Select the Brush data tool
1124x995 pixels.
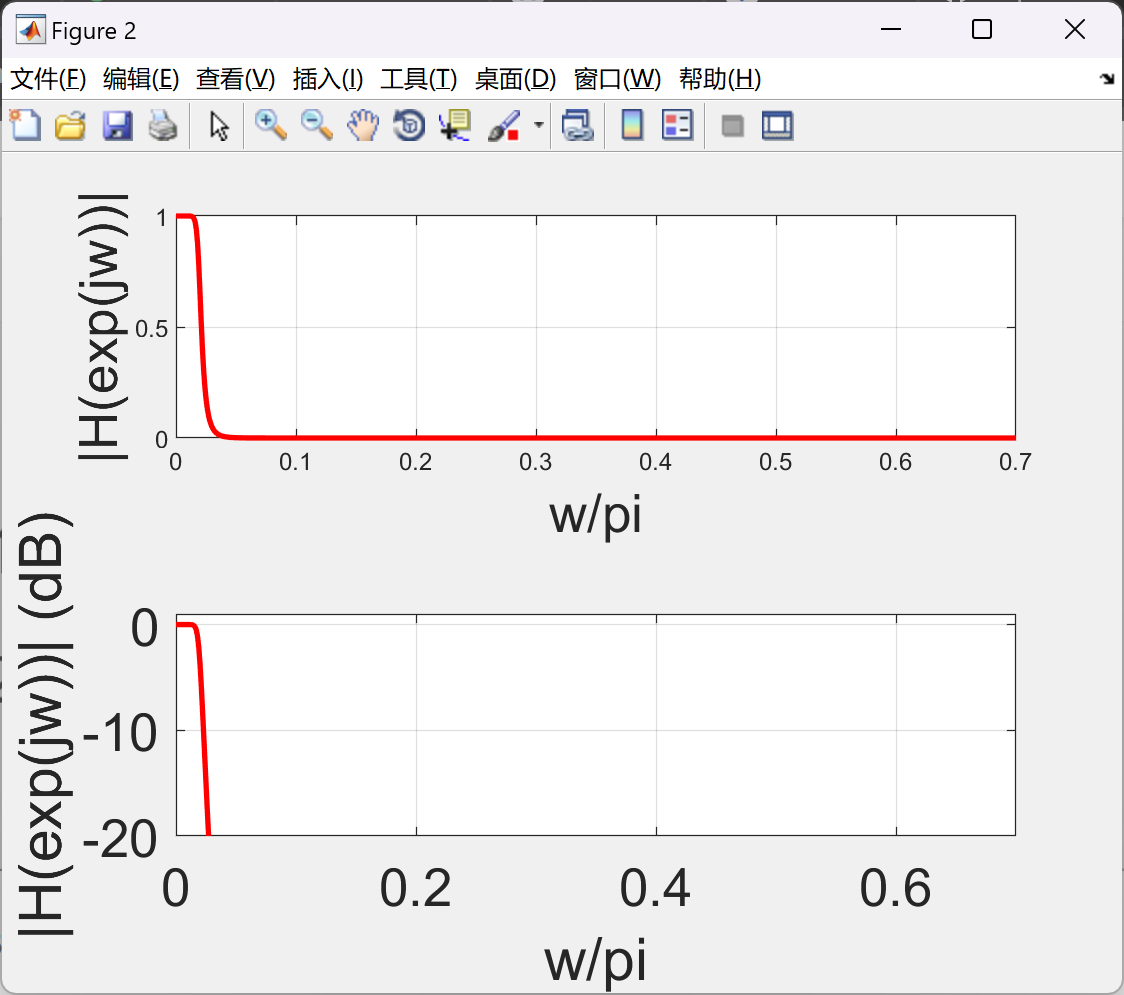[504, 125]
